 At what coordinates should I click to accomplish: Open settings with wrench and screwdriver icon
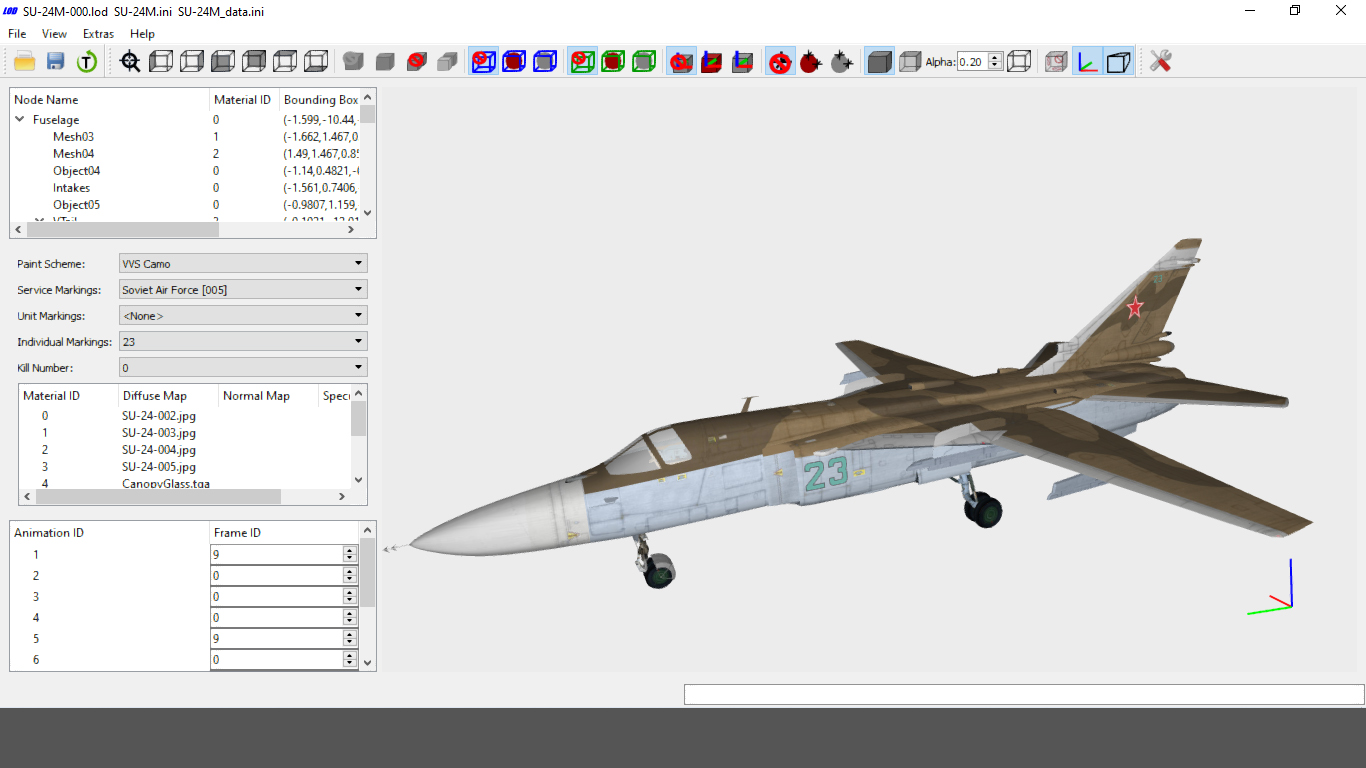[1160, 62]
